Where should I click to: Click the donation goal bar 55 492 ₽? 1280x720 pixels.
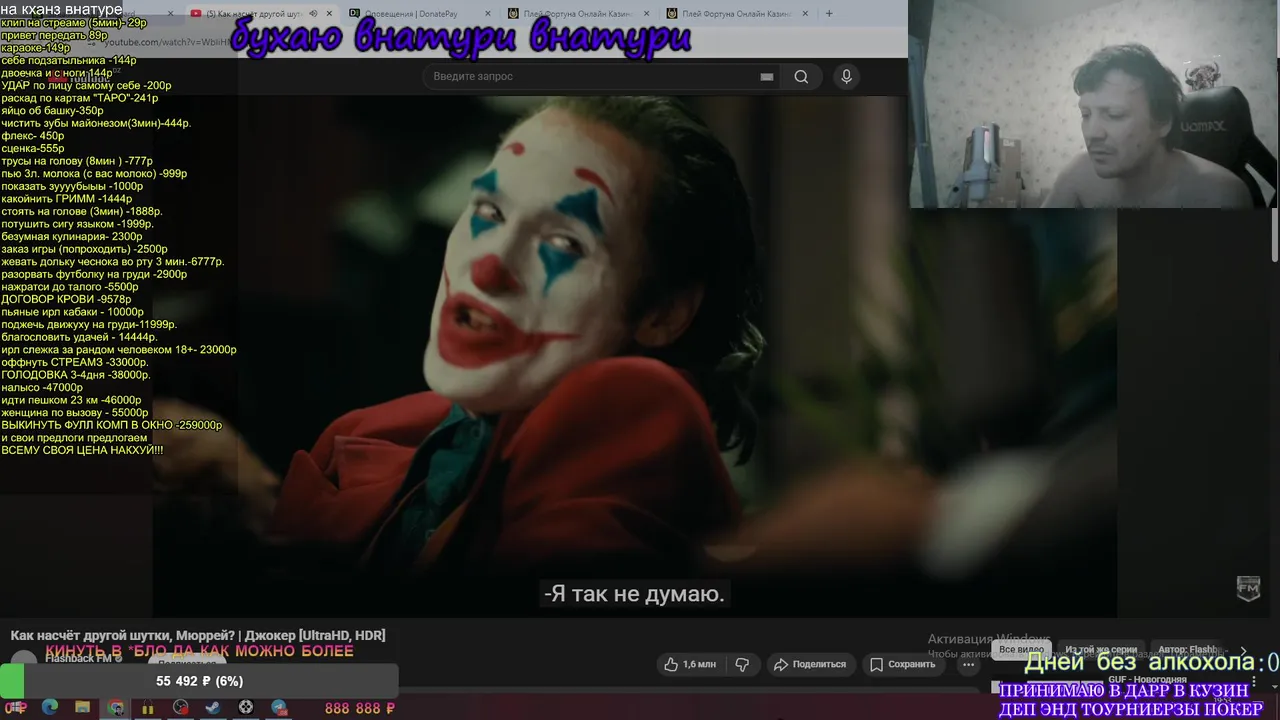[199, 681]
